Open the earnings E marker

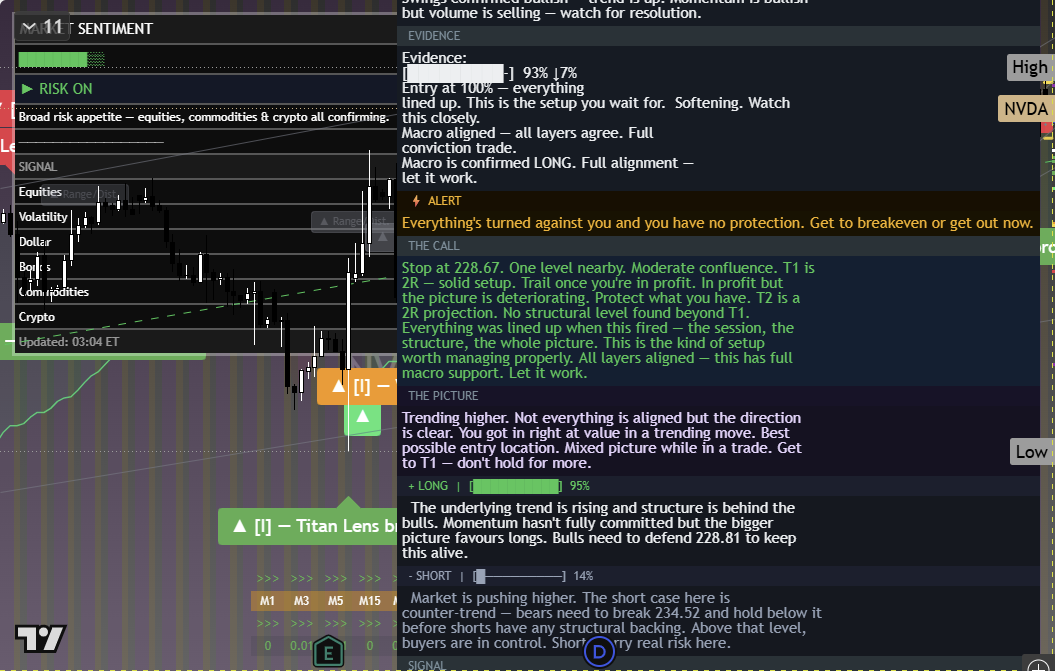(328, 651)
